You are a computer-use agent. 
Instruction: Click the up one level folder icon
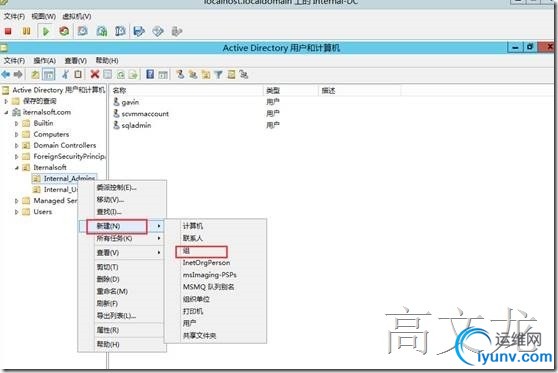tap(35, 74)
